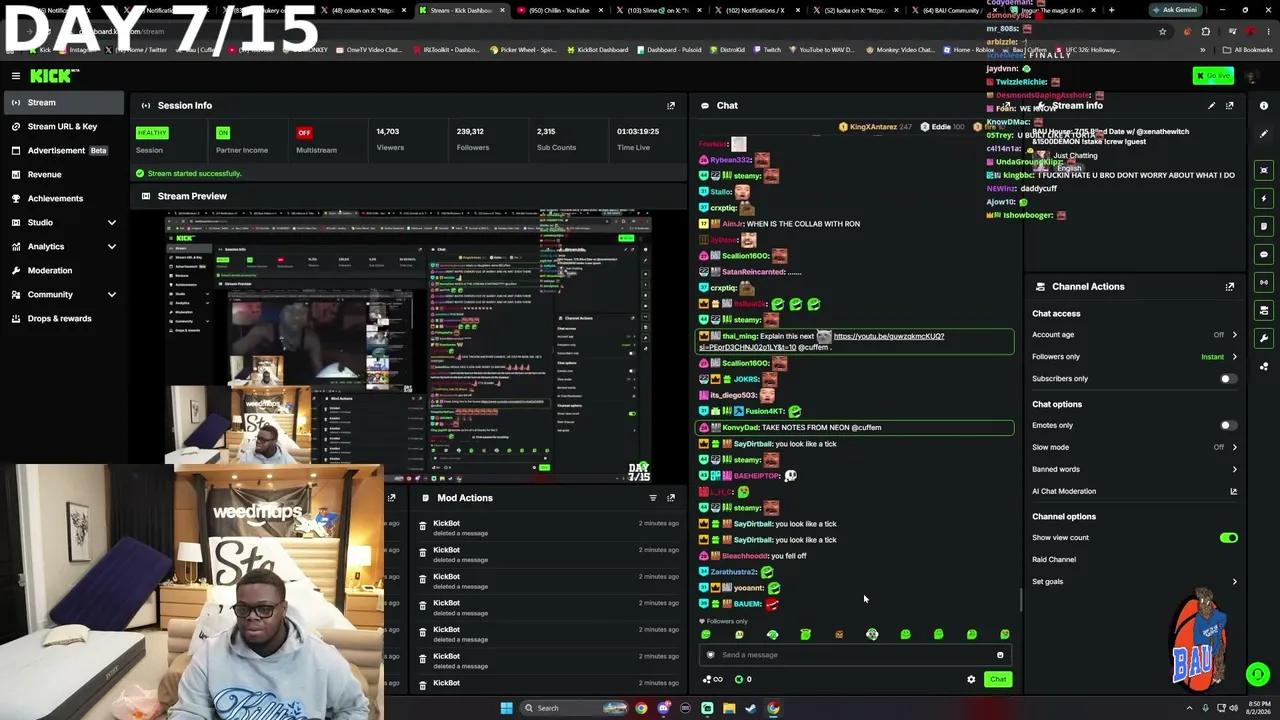The image size is (1280, 720).
Task: Open Drops & rewards page
Action: (x=64, y=319)
